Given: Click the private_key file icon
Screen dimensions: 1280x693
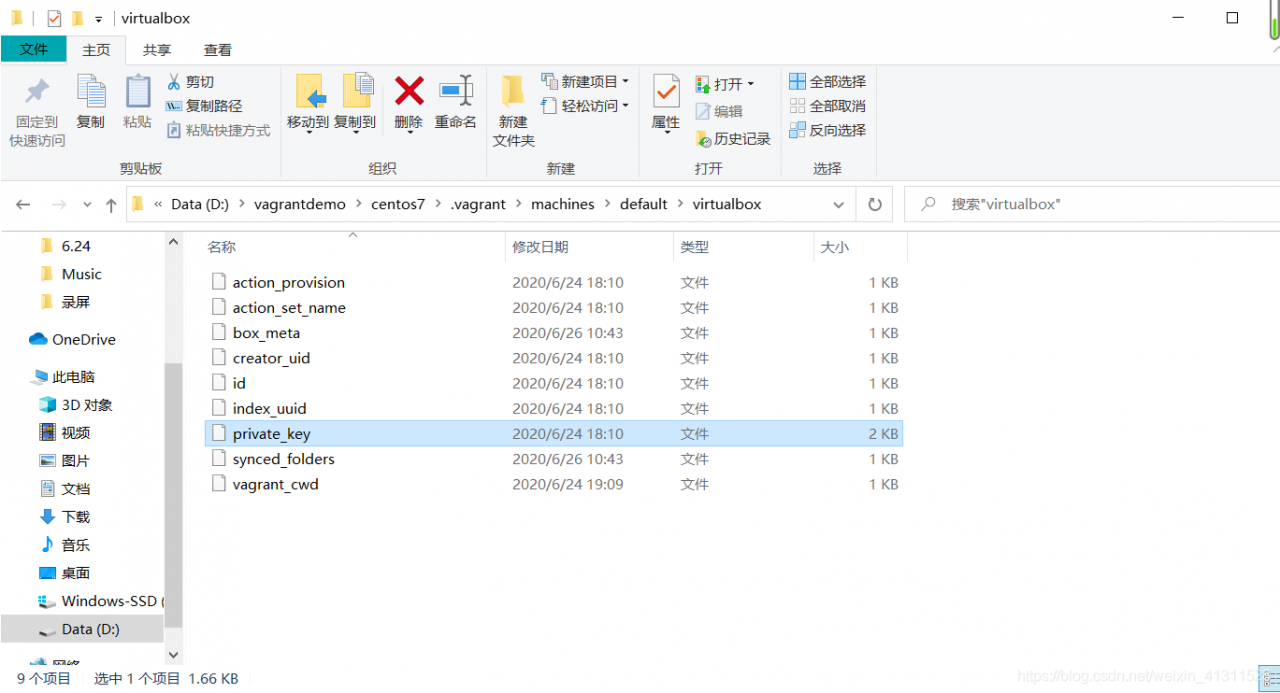Looking at the screenshot, I should point(219,433).
